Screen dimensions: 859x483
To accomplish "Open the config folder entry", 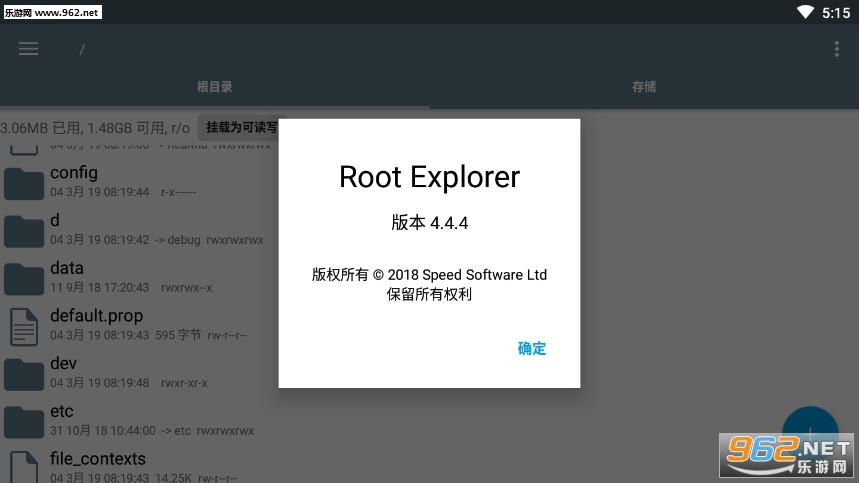I will (139, 182).
